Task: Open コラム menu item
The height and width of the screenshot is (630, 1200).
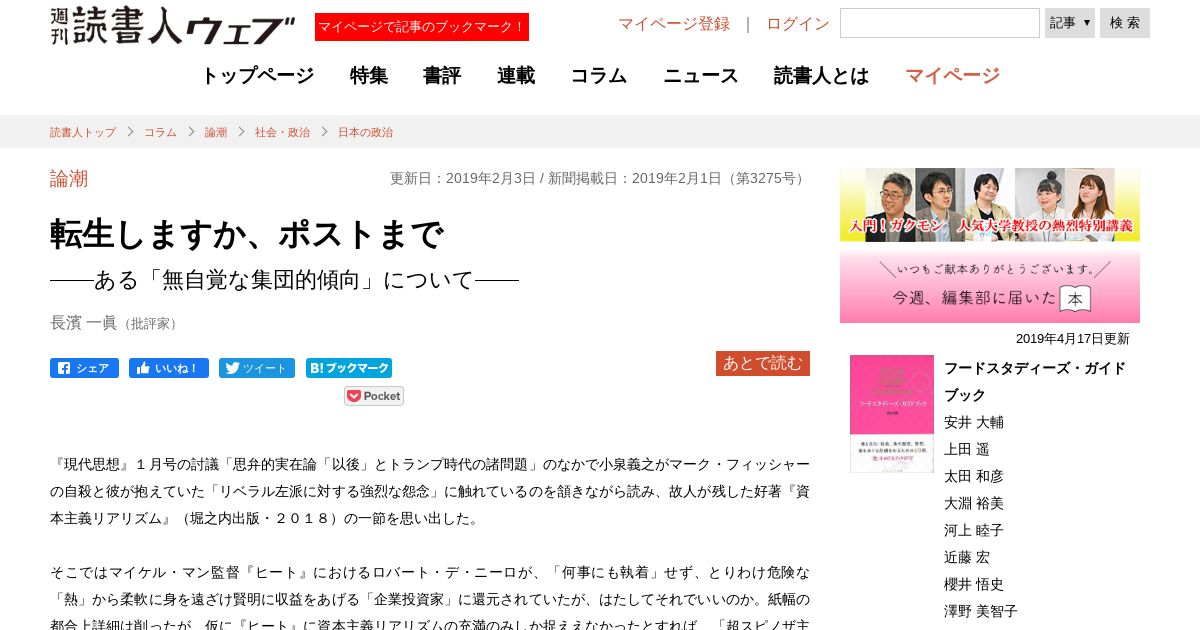Action: pos(599,76)
